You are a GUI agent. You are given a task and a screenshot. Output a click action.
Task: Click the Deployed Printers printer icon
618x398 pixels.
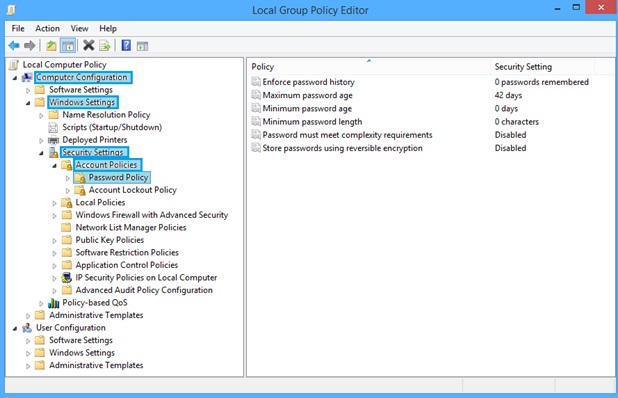point(53,140)
